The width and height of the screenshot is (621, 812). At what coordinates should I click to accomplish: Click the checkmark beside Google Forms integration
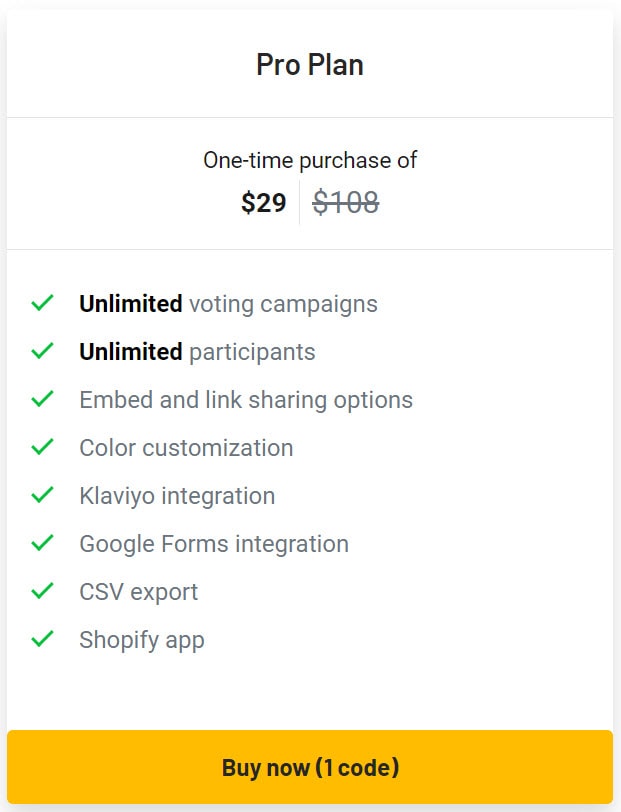43,543
